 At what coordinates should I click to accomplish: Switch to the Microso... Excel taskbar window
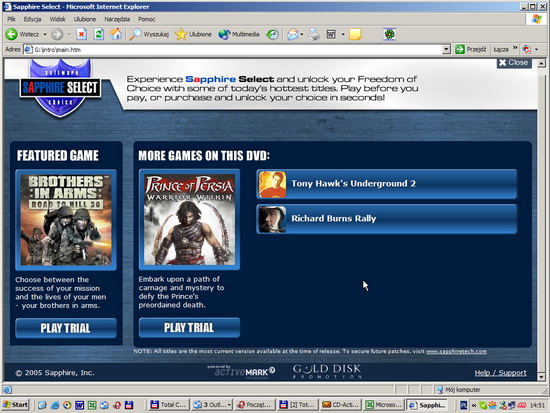(383, 405)
